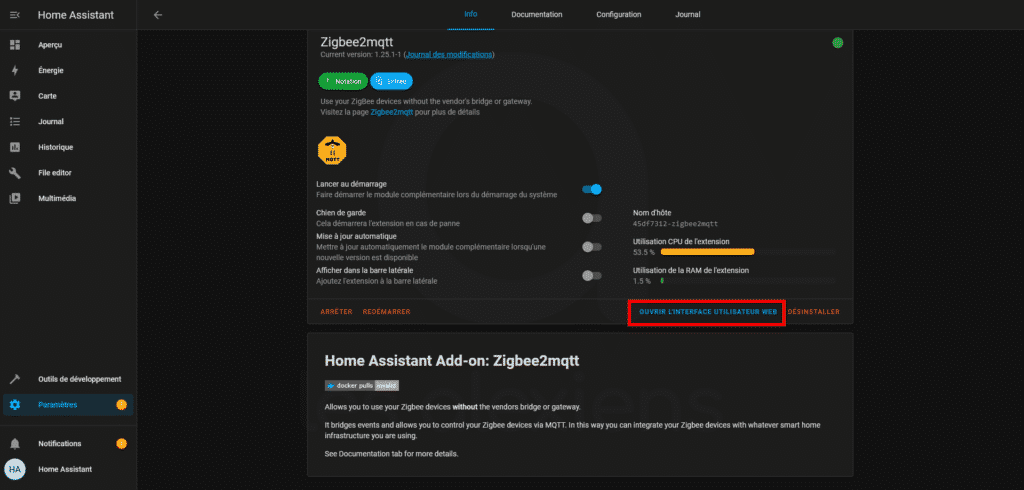
Task: Select the Carte sidebar item
Action: pyautogui.click(x=69, y=96)
